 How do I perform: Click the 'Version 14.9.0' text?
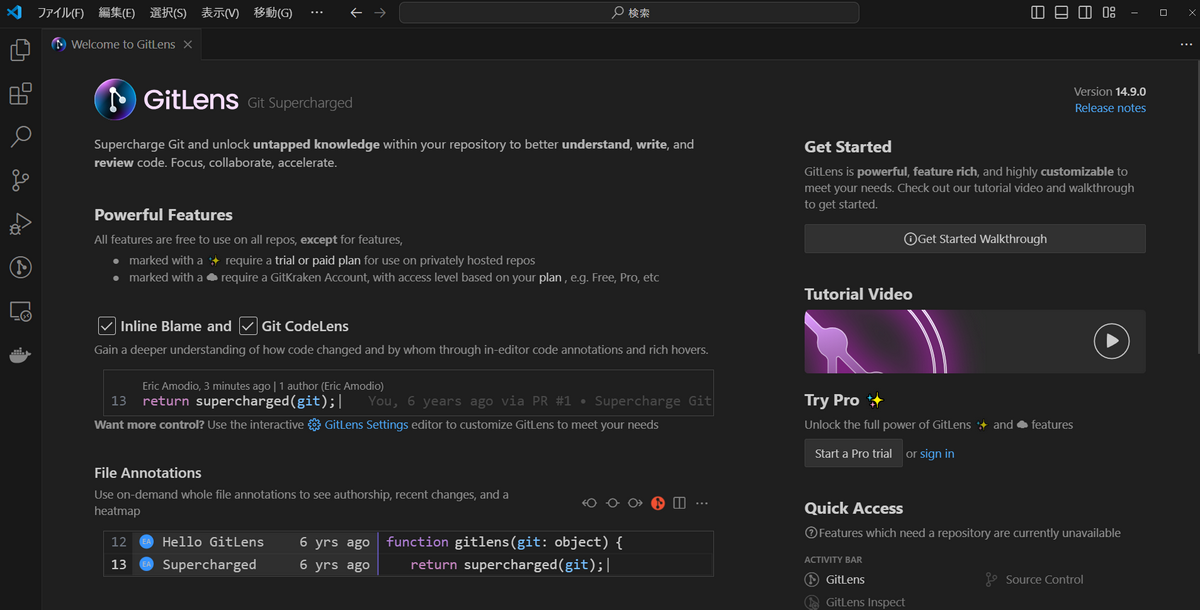click(x=1110, y=91)
